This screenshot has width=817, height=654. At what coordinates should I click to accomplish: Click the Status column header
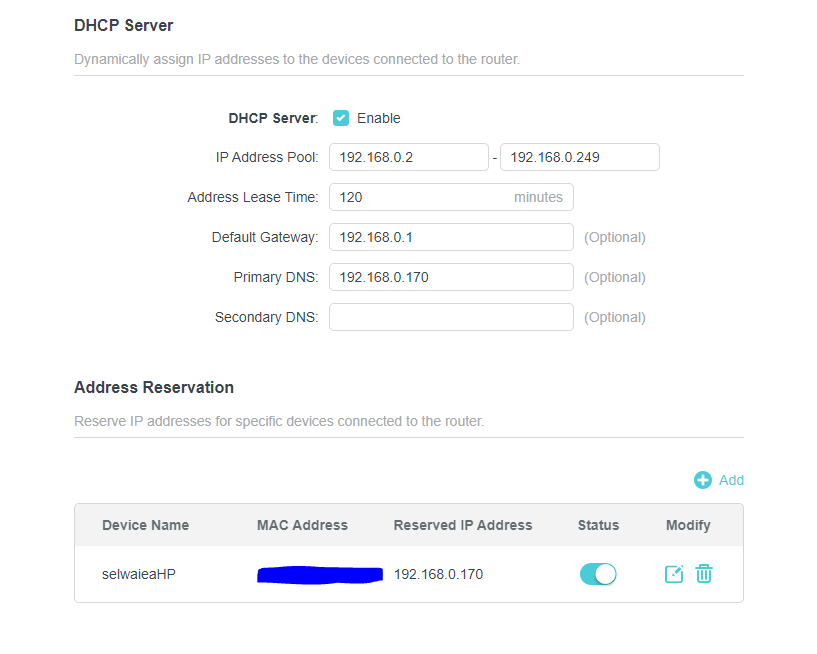[x=598, y=525]
